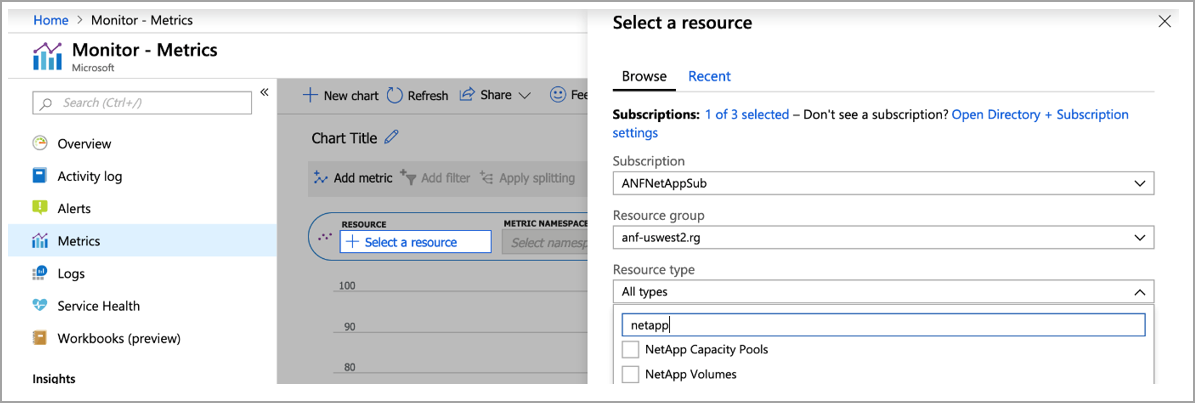
Task: Select the Browse tab
Action: (644, 76)
